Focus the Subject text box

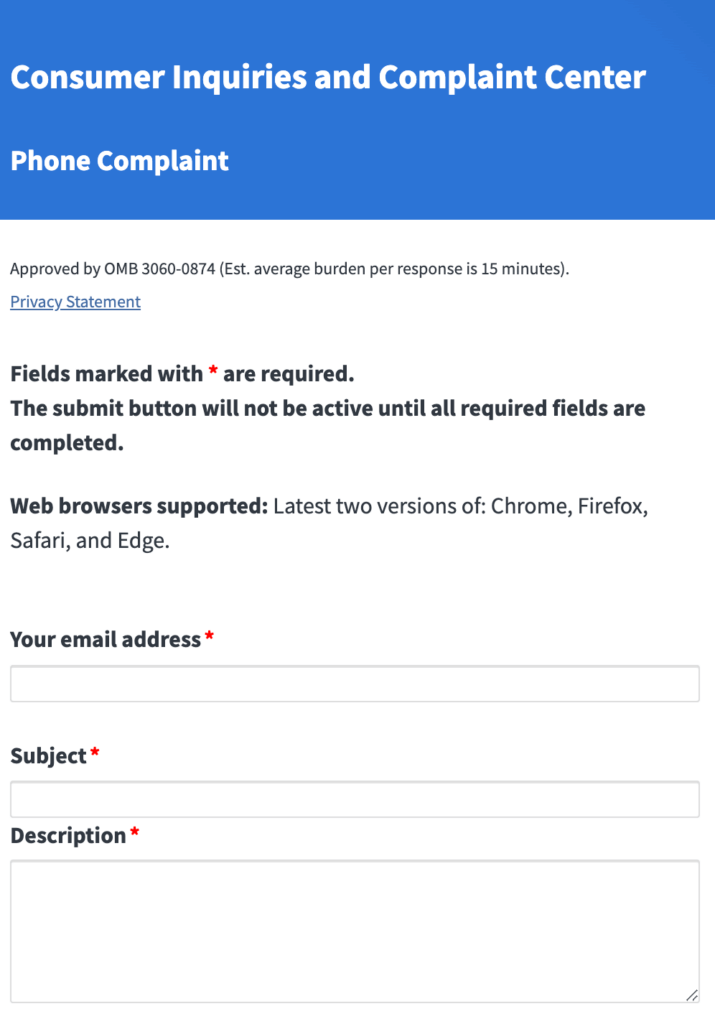[x=354, y=800]
